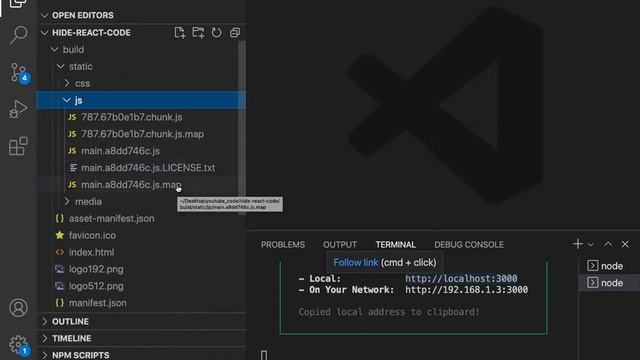
Task: Select the first node terminal instance
Action: click(x=609, y=266)
